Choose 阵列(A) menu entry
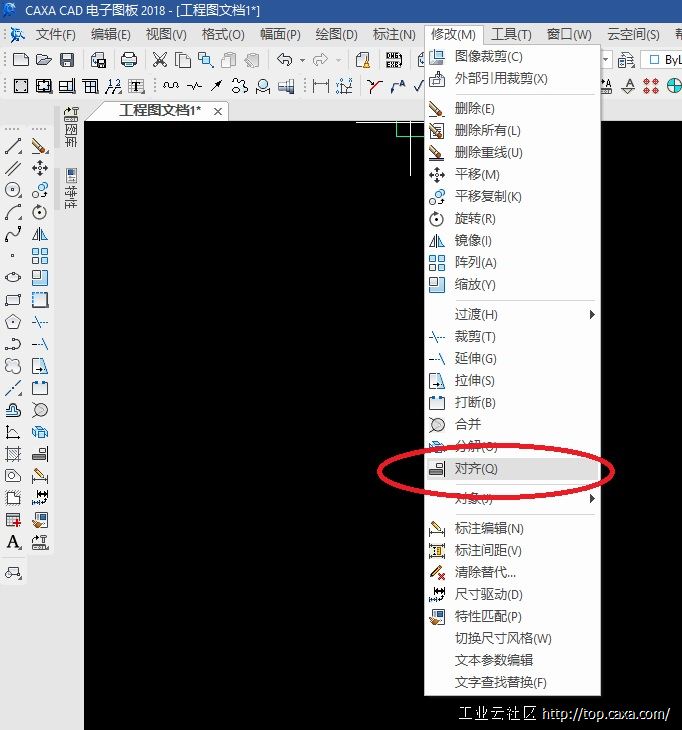This screenshot has width=682, height=730. (x=513, y=263)
